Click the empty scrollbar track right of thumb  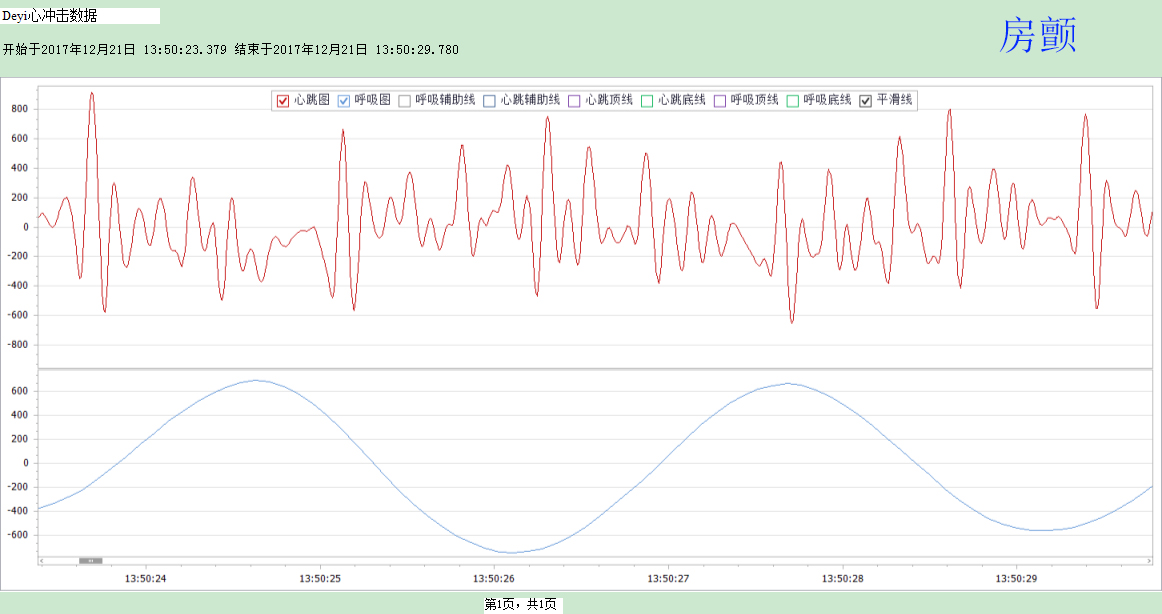[x=600, y=561]
